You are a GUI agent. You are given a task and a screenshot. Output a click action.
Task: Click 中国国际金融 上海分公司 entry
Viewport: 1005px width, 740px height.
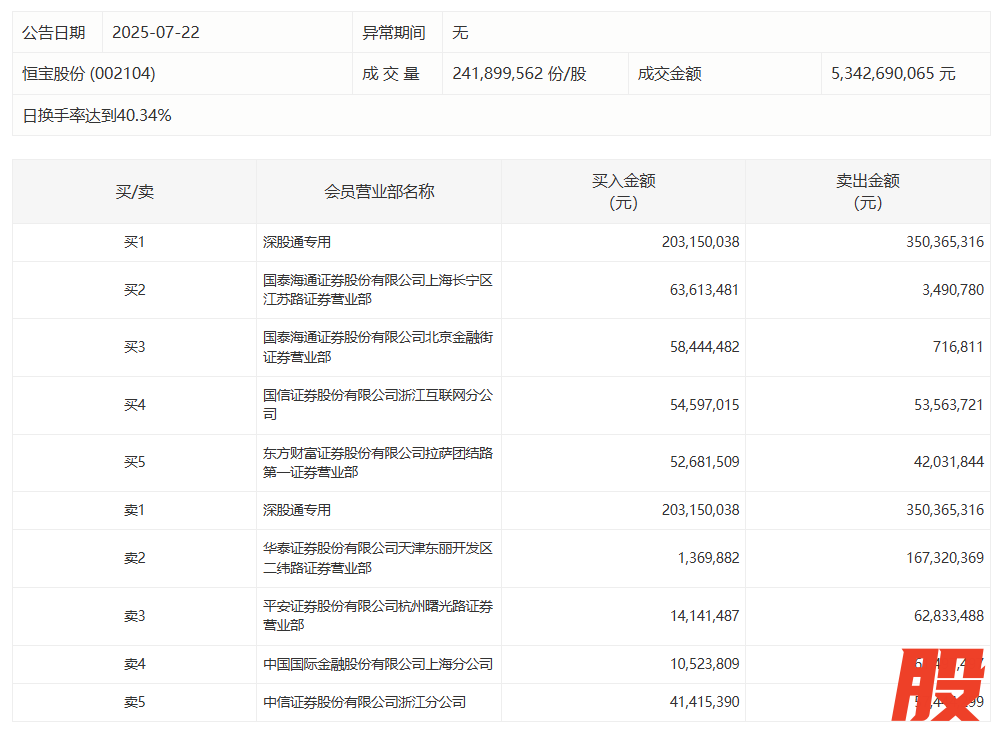pos(377,664)
